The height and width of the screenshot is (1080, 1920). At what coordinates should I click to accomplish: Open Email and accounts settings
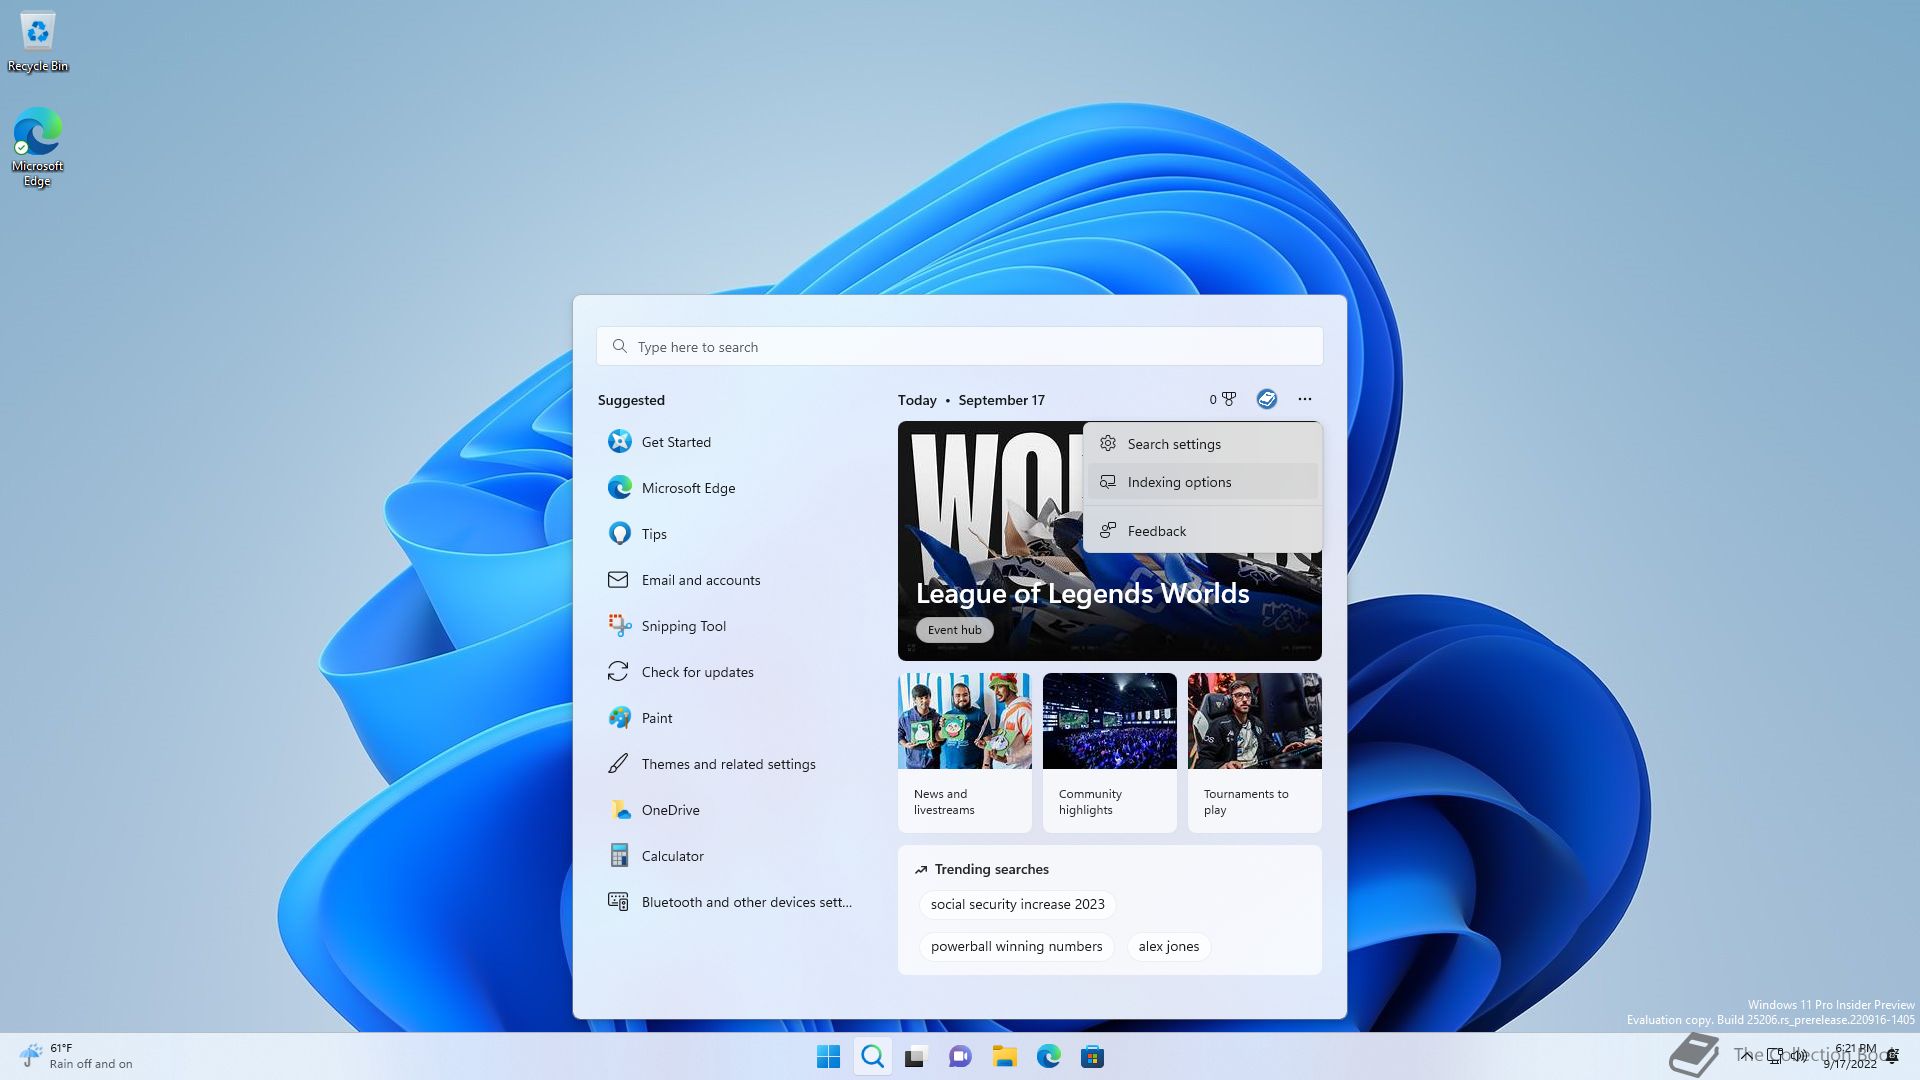click(x=700, y=579)
